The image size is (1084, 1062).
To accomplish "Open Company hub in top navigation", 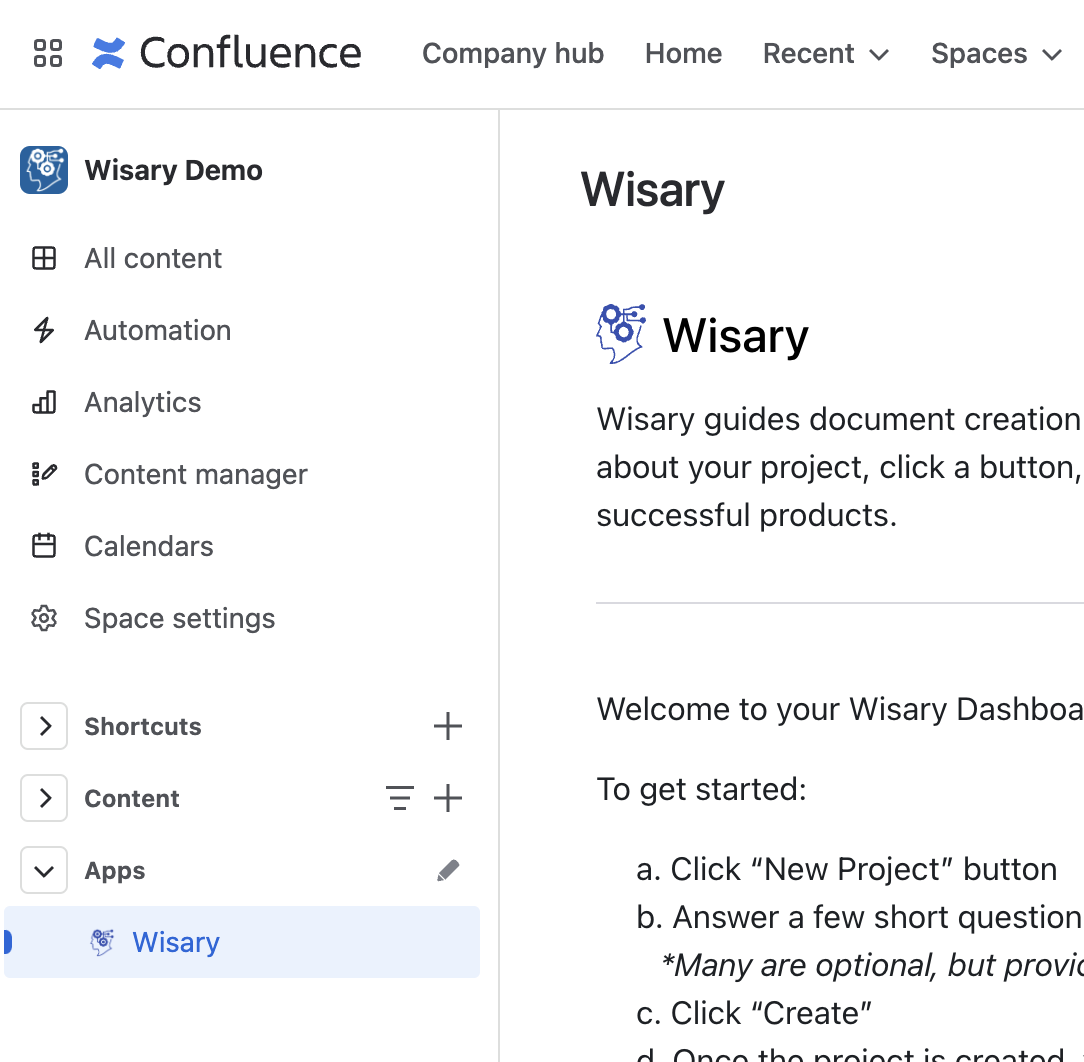I will click(513, 53).
